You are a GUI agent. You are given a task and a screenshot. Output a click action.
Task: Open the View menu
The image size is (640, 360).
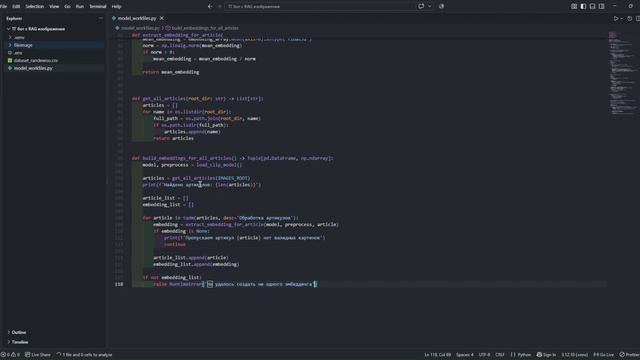[54, 7]
